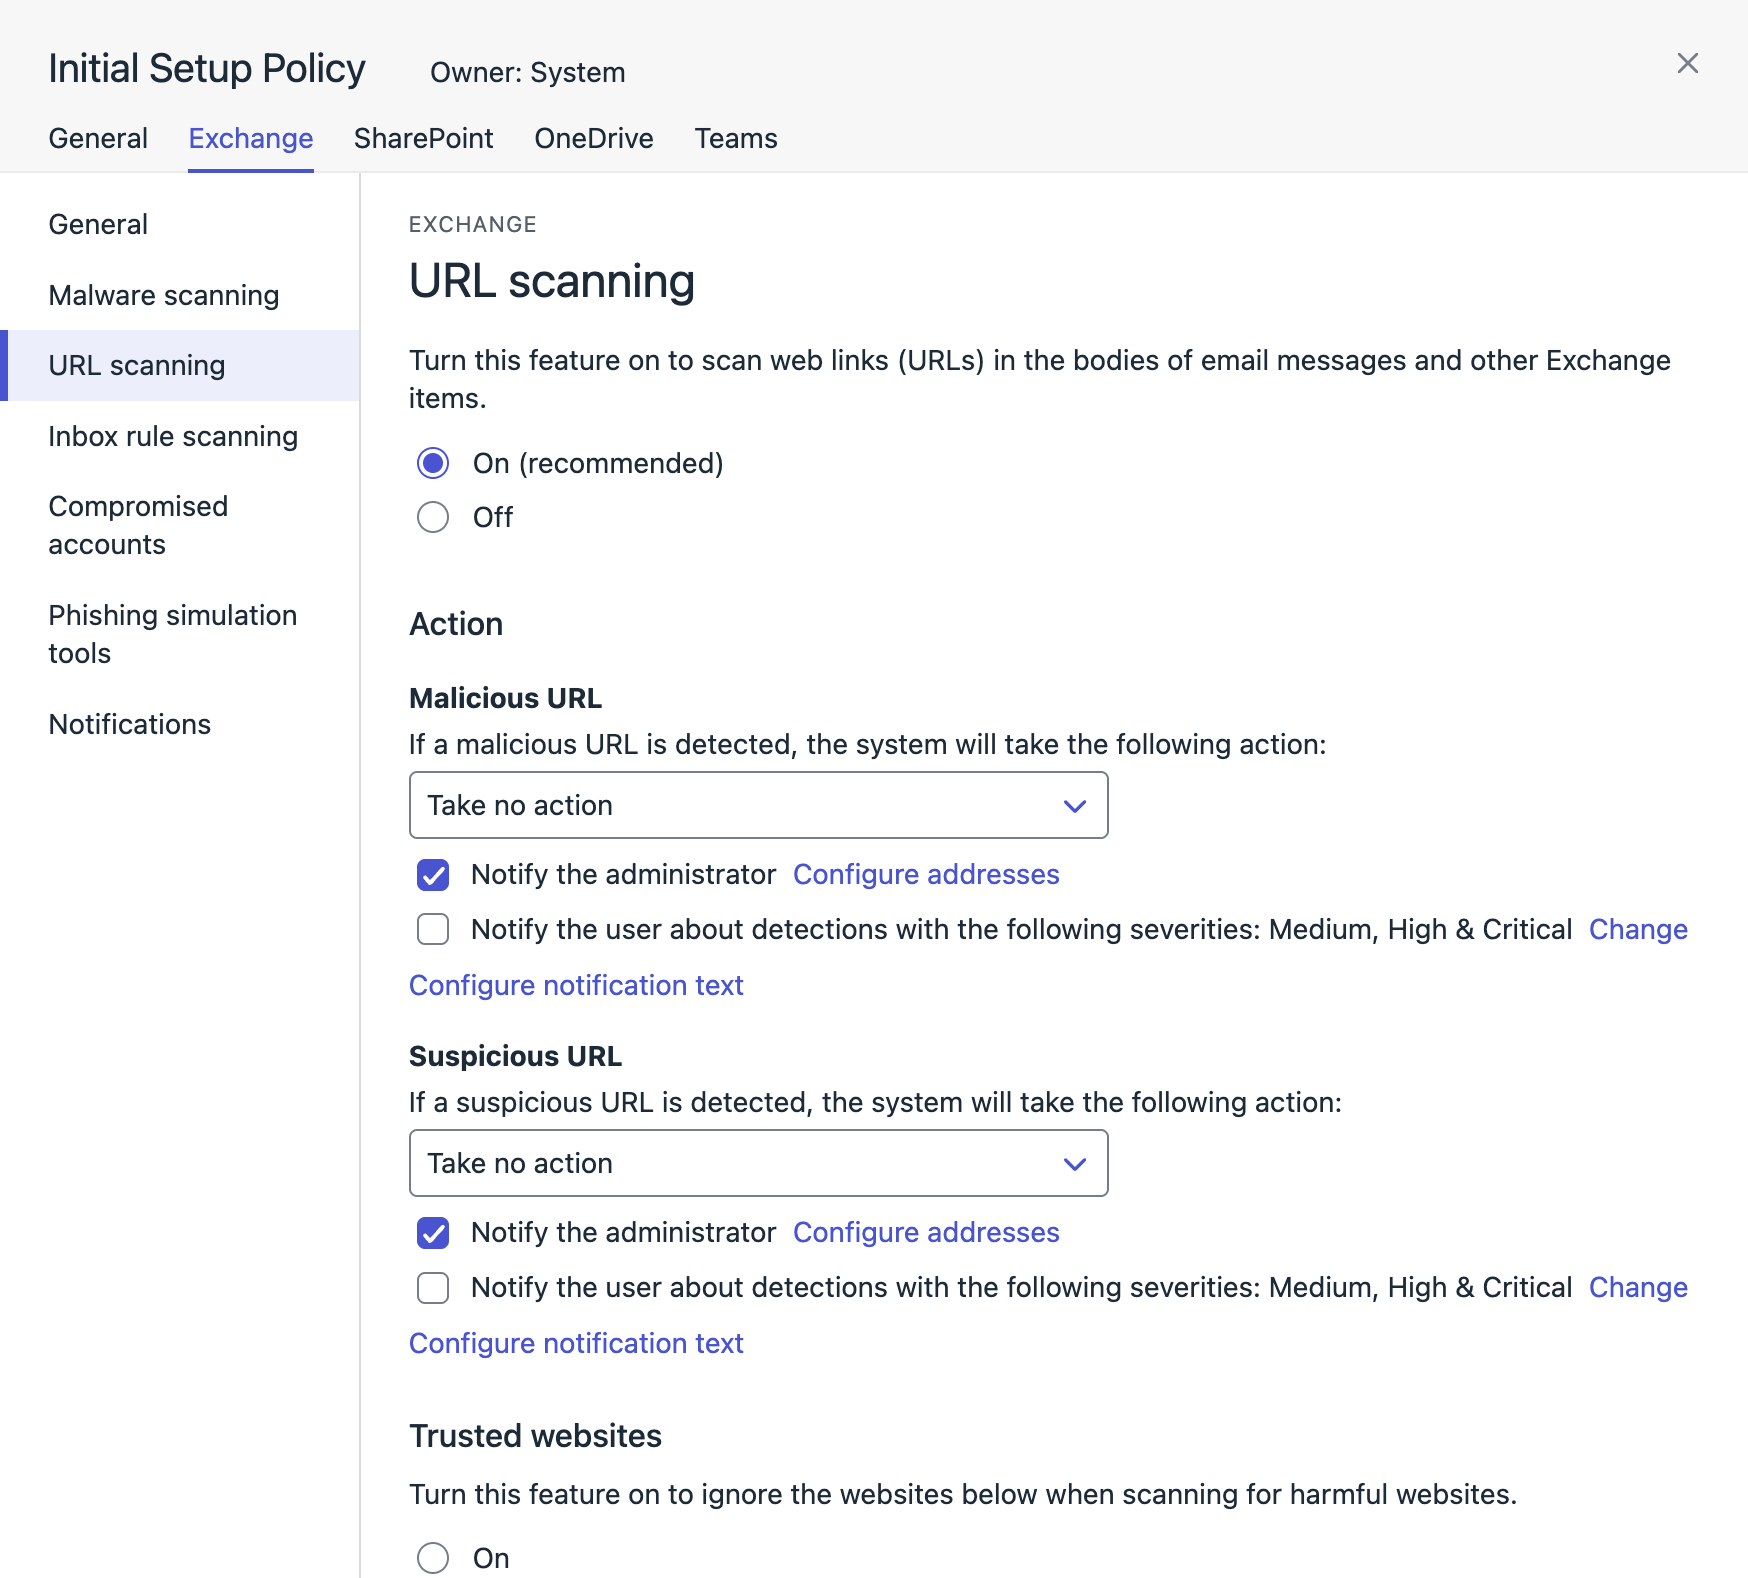
Task: Switch to the SharePoint tab
Action: 423,138
